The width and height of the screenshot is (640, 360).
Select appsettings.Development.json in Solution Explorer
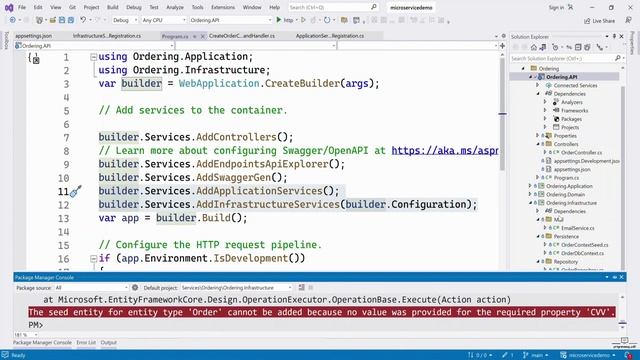[586, 161]
